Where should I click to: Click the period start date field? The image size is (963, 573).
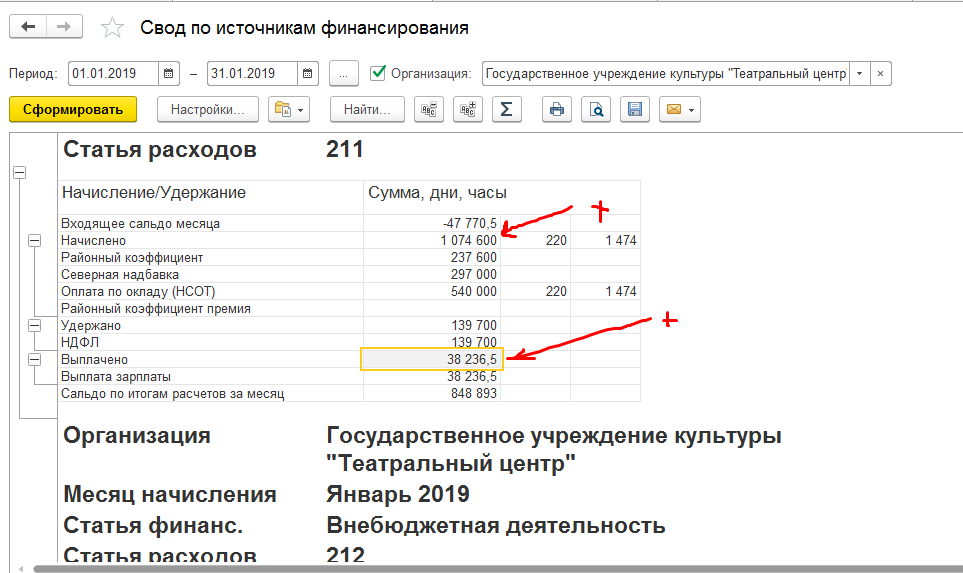click(112, 74)
